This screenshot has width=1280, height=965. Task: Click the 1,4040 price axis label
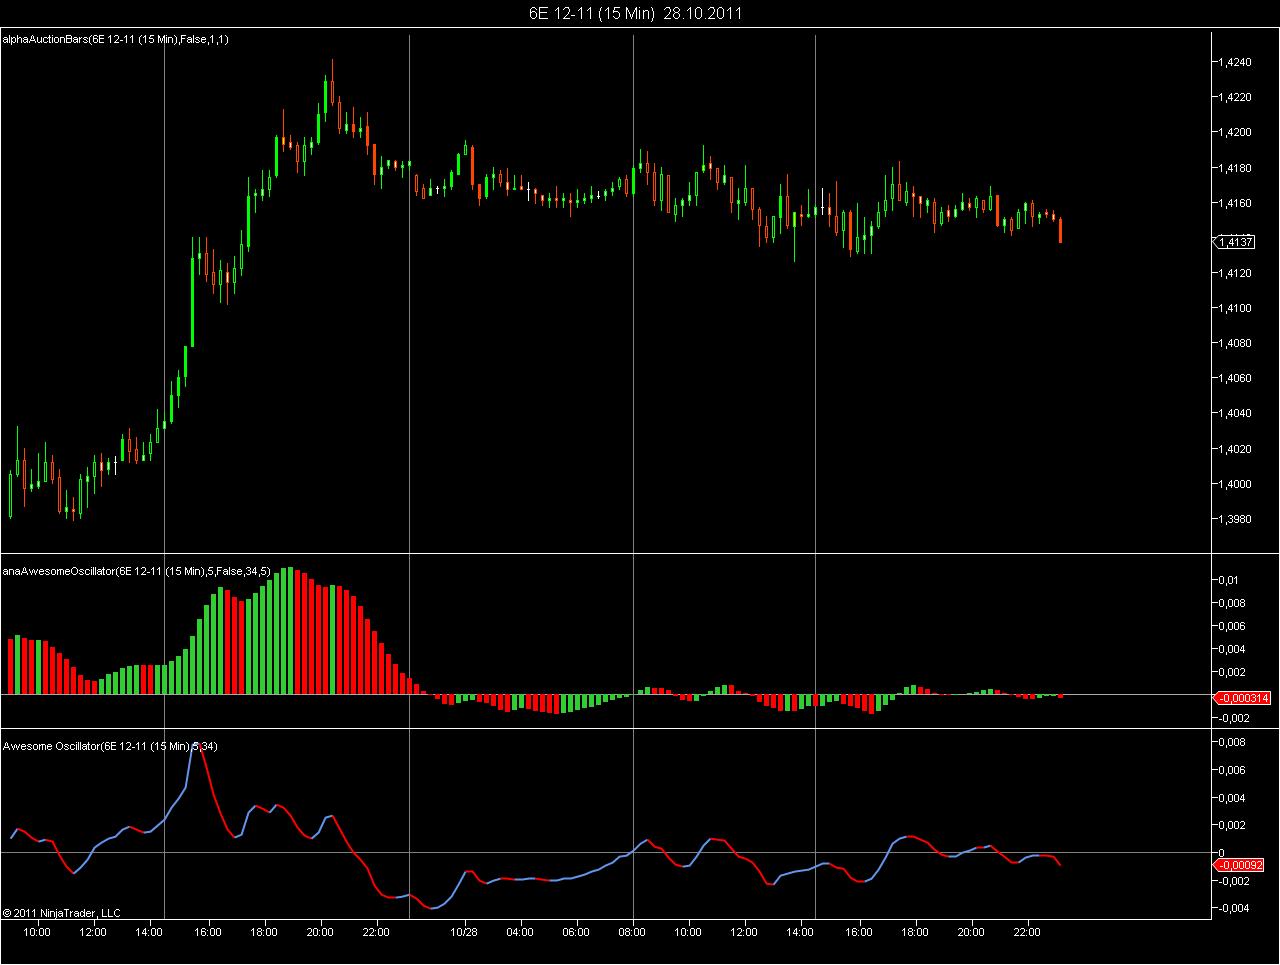(x=1235, y=413)
